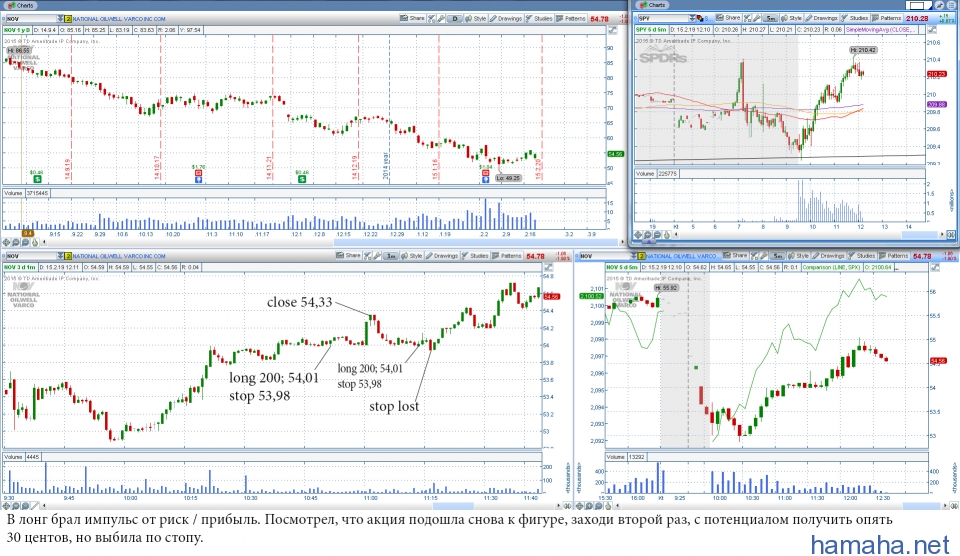Open Studies menu in NOV 5-minute chart
Screen dimensions: 960x556
(x=861, y=255)
